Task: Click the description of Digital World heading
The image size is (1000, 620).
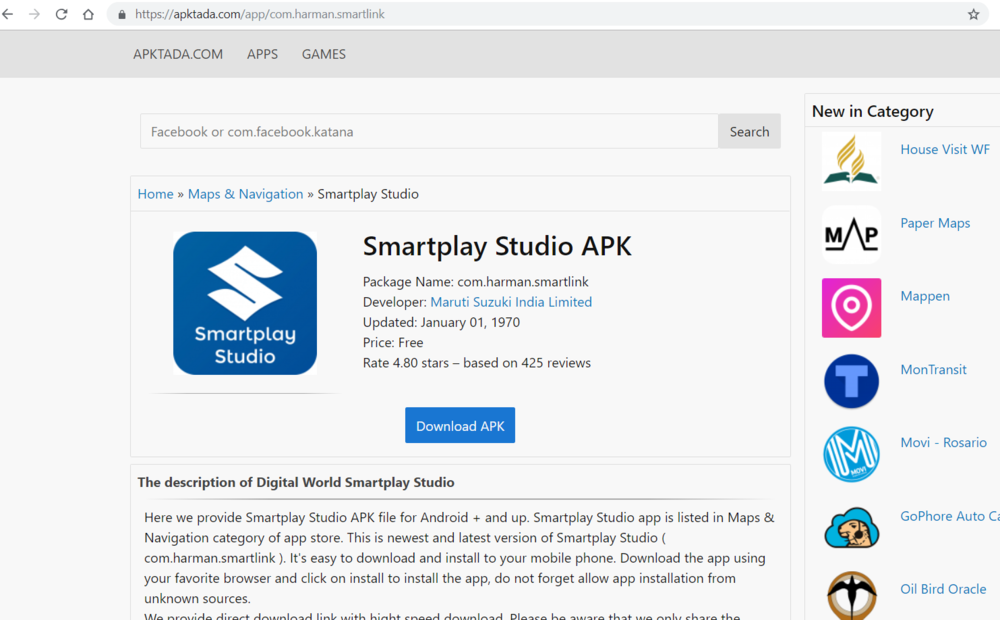Action: (x=296, y=482)
